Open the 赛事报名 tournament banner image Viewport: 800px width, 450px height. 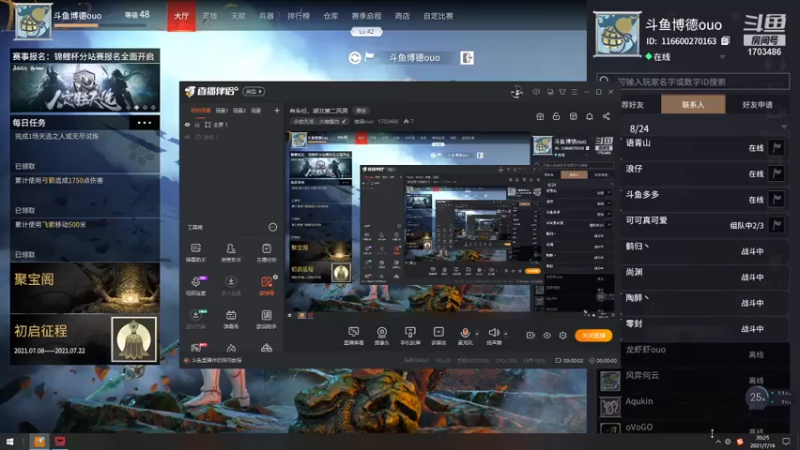coord(85,88)
